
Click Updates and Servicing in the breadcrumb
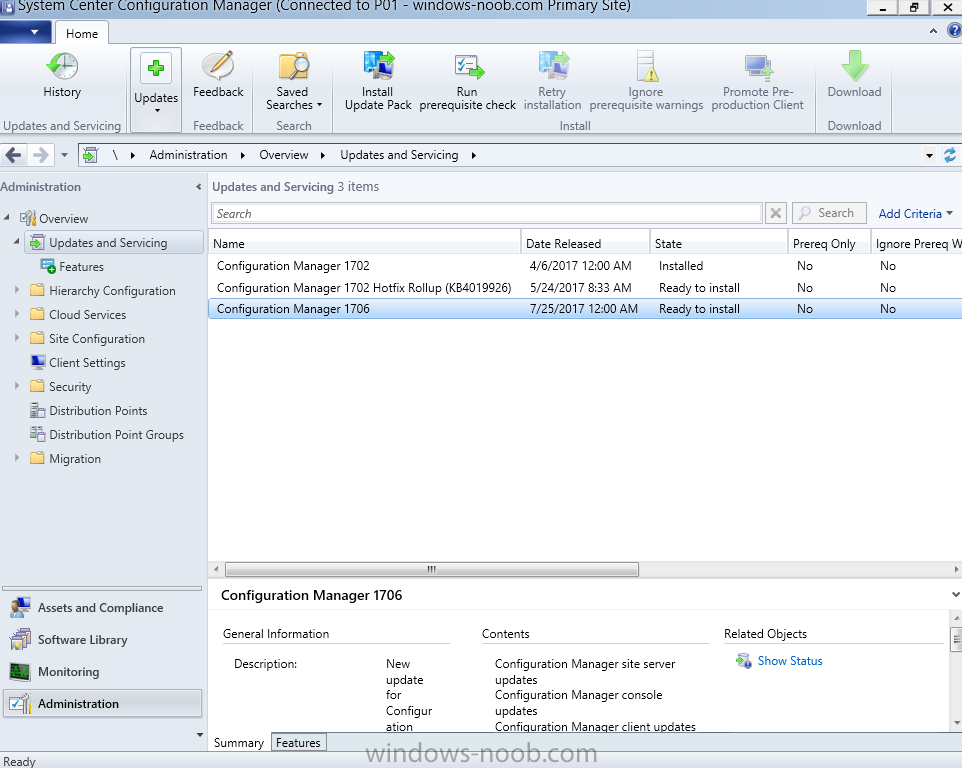tap(399, 155)
